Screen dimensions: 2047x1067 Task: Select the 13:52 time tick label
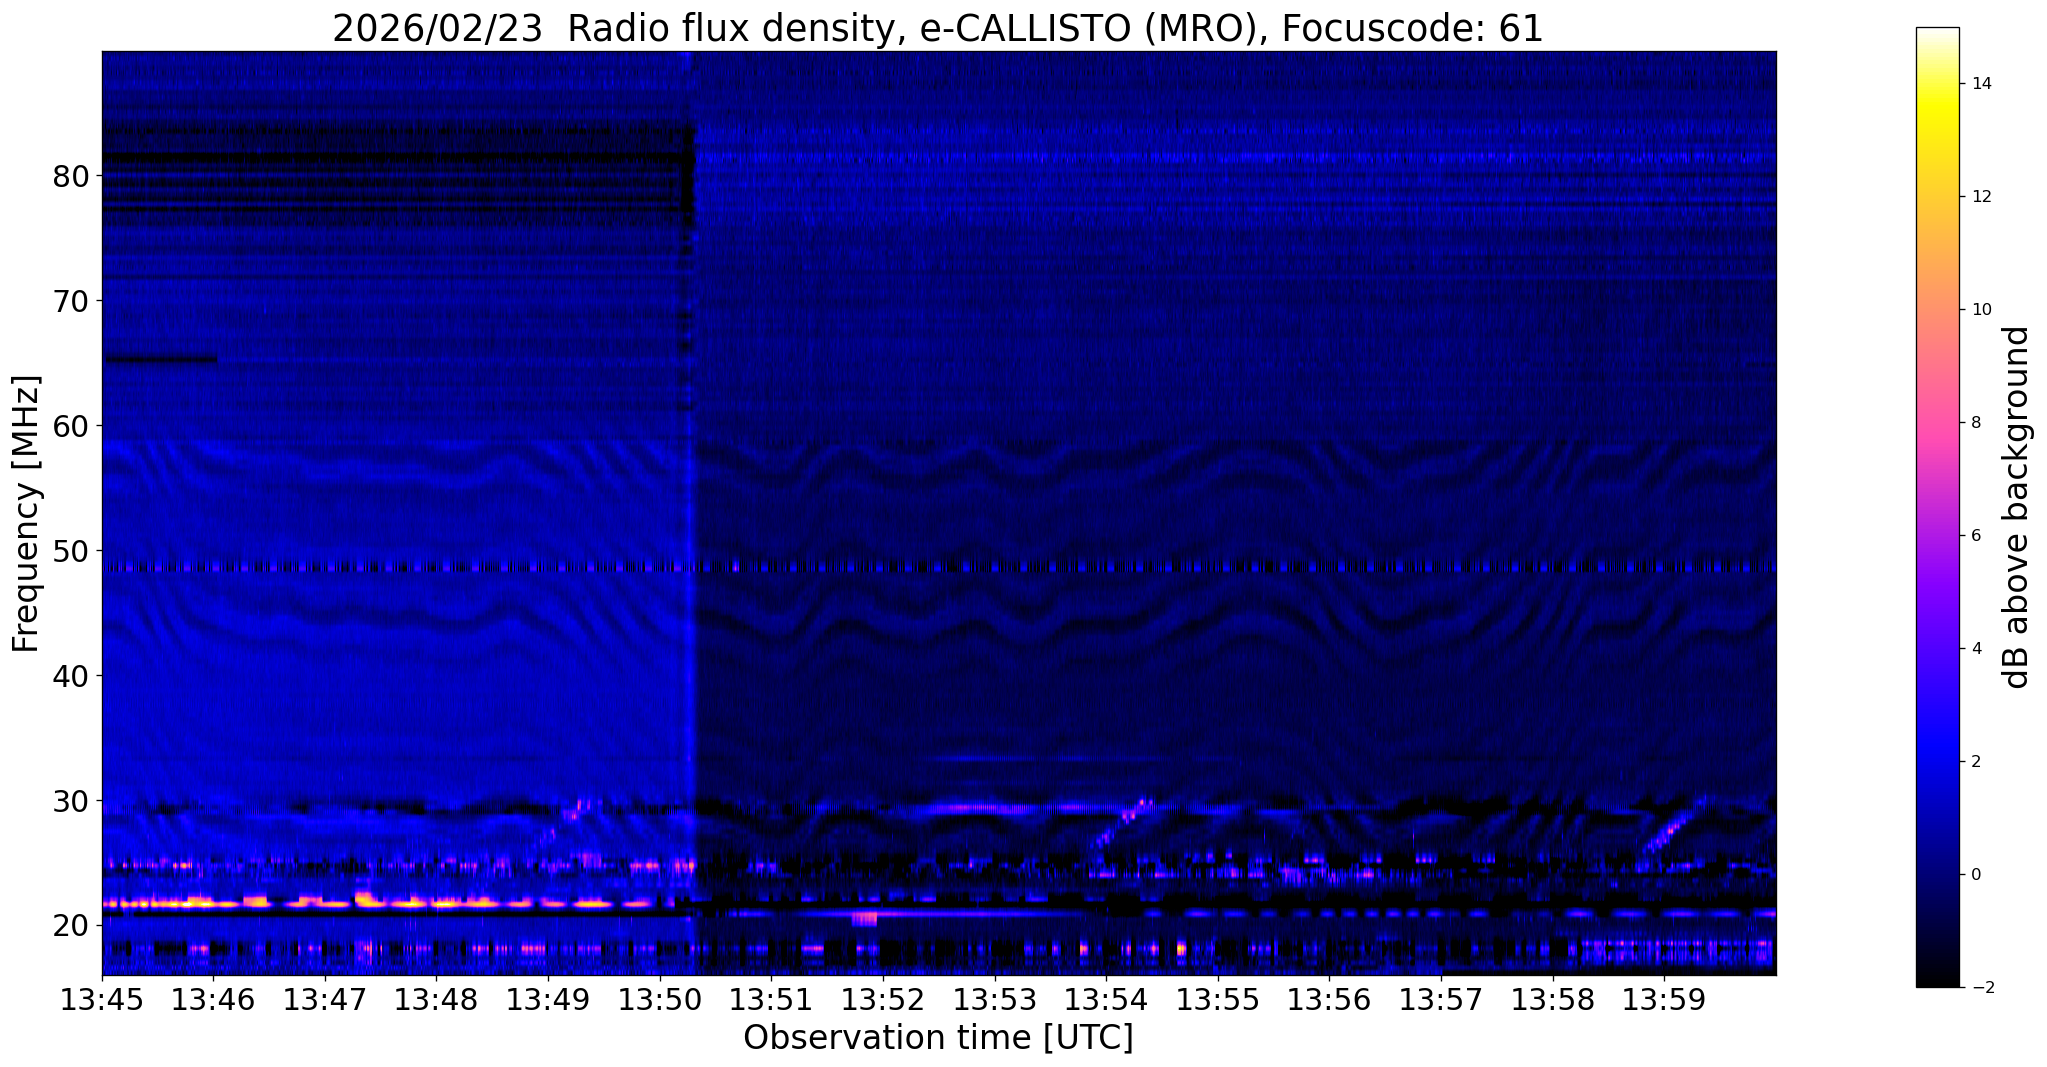(883, 1000)
